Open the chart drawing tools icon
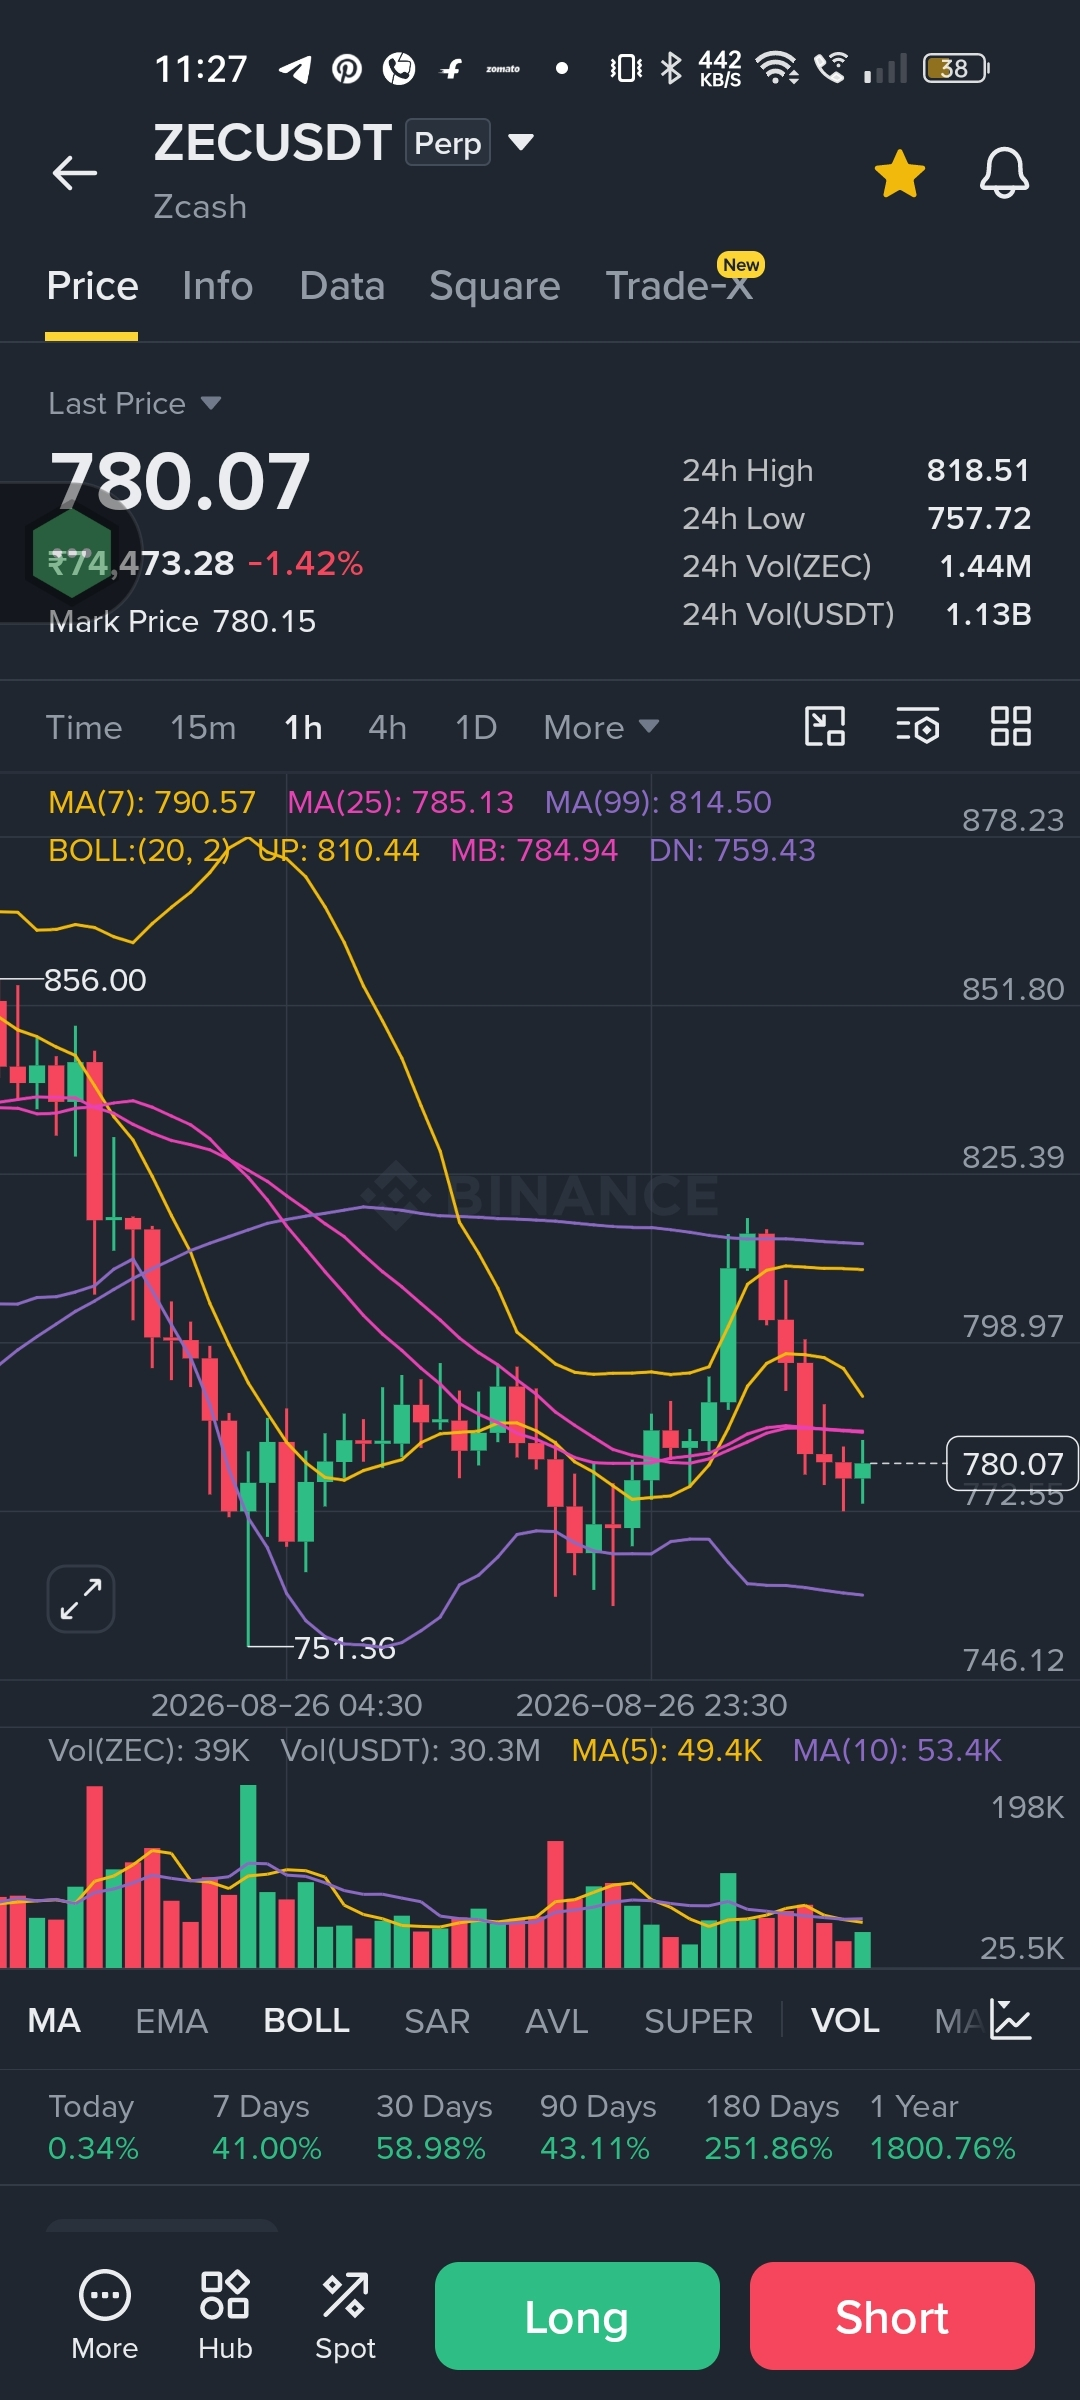The width and height of the screenshot is (1080, 2400). point(825,726)
